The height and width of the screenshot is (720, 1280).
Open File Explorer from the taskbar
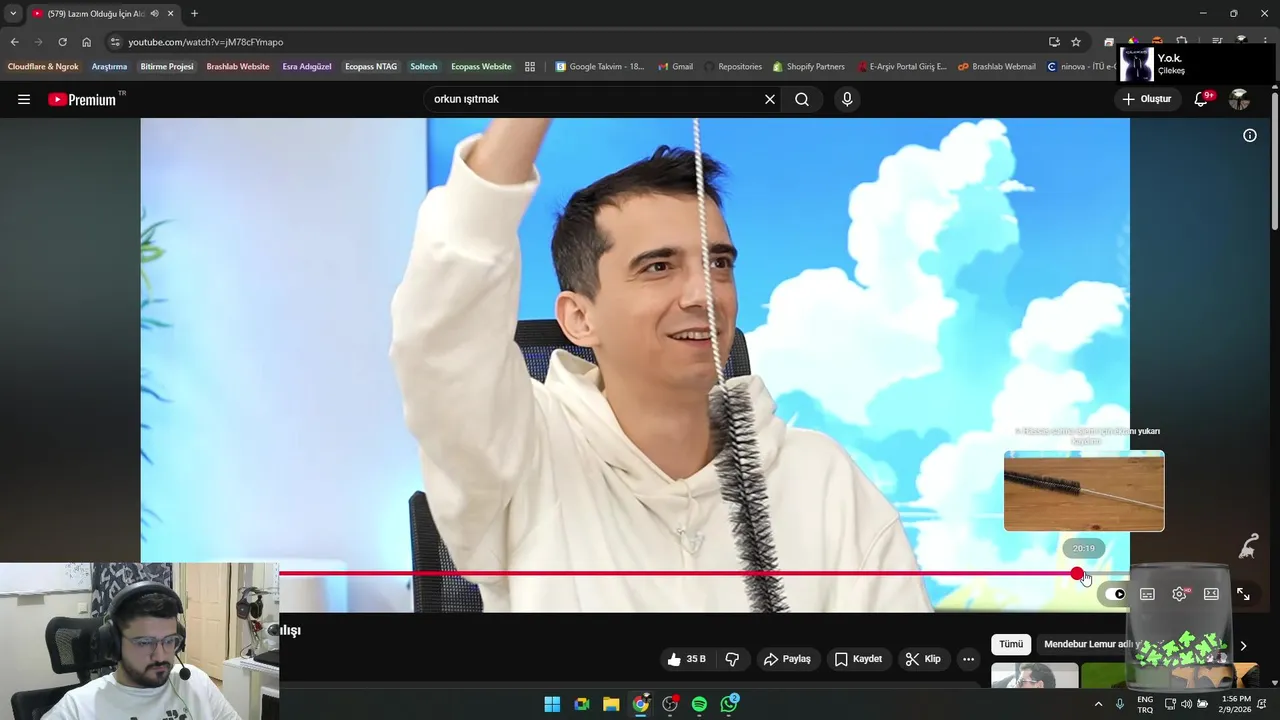coord(611,704)
